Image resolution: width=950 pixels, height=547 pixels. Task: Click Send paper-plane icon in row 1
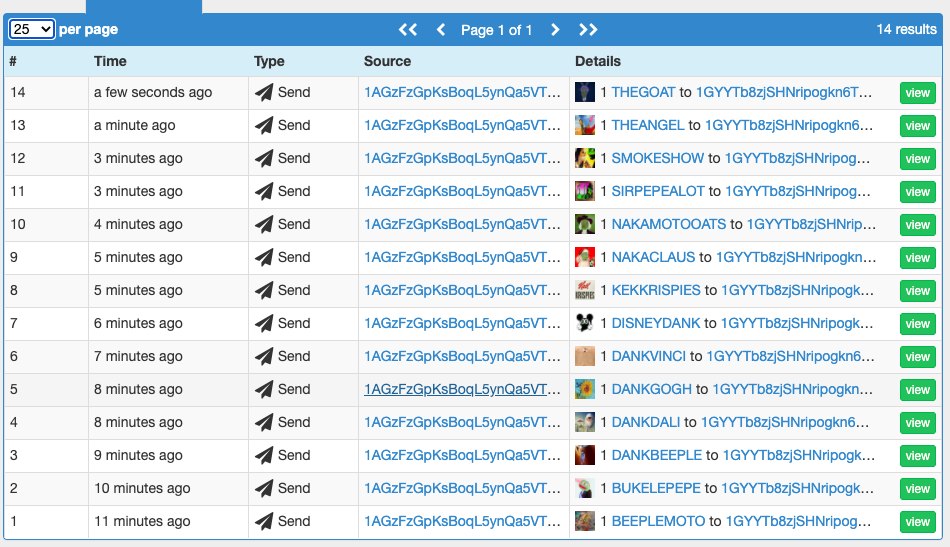click(264, 522)
